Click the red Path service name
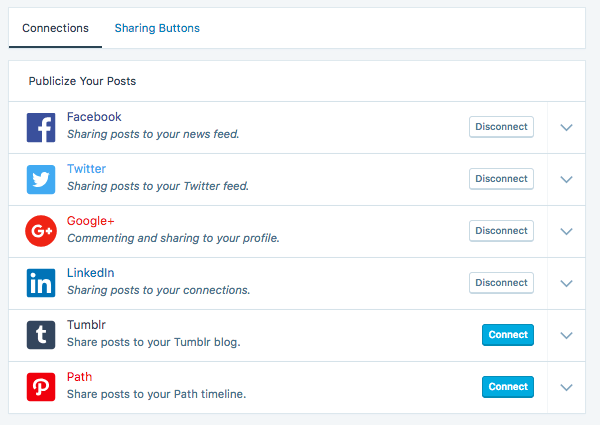This screenshot has width=600, height=425. tap(80, 377)
